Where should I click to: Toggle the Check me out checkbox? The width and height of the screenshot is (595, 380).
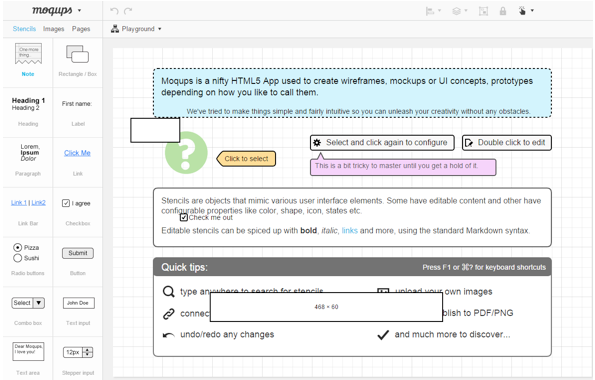pyautogui.click(x=184, y=217)
